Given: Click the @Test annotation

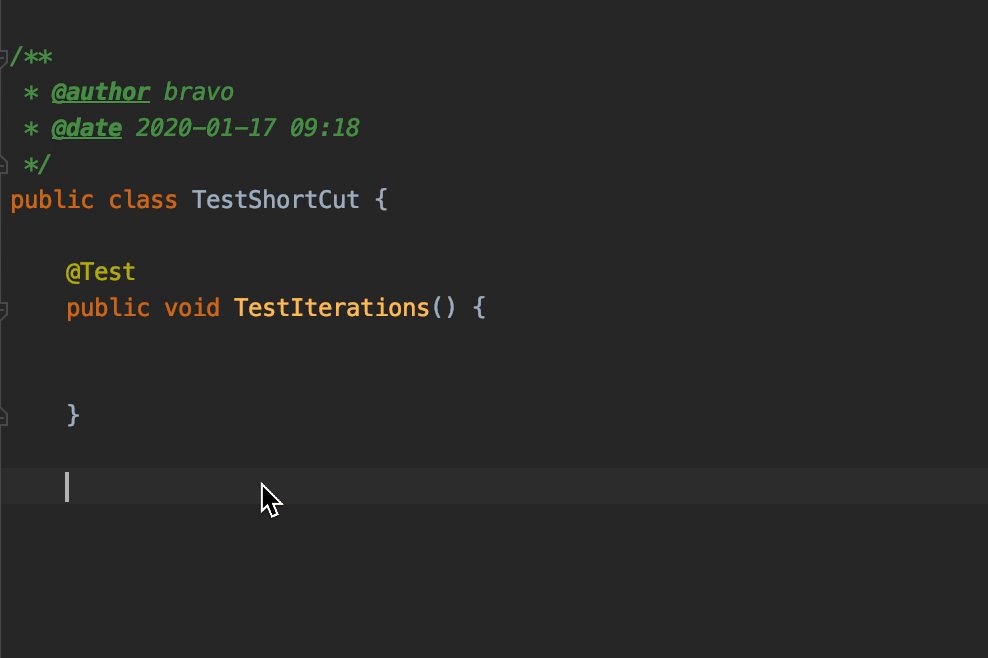Looking at the screenshot, I should (100, 272).
